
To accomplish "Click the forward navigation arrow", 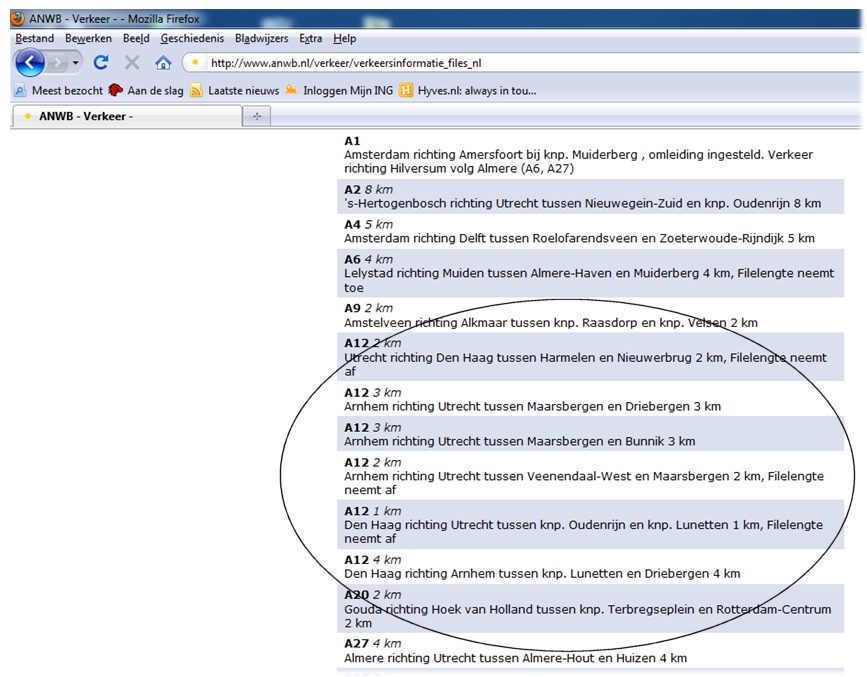I will [x=57, y=63].
